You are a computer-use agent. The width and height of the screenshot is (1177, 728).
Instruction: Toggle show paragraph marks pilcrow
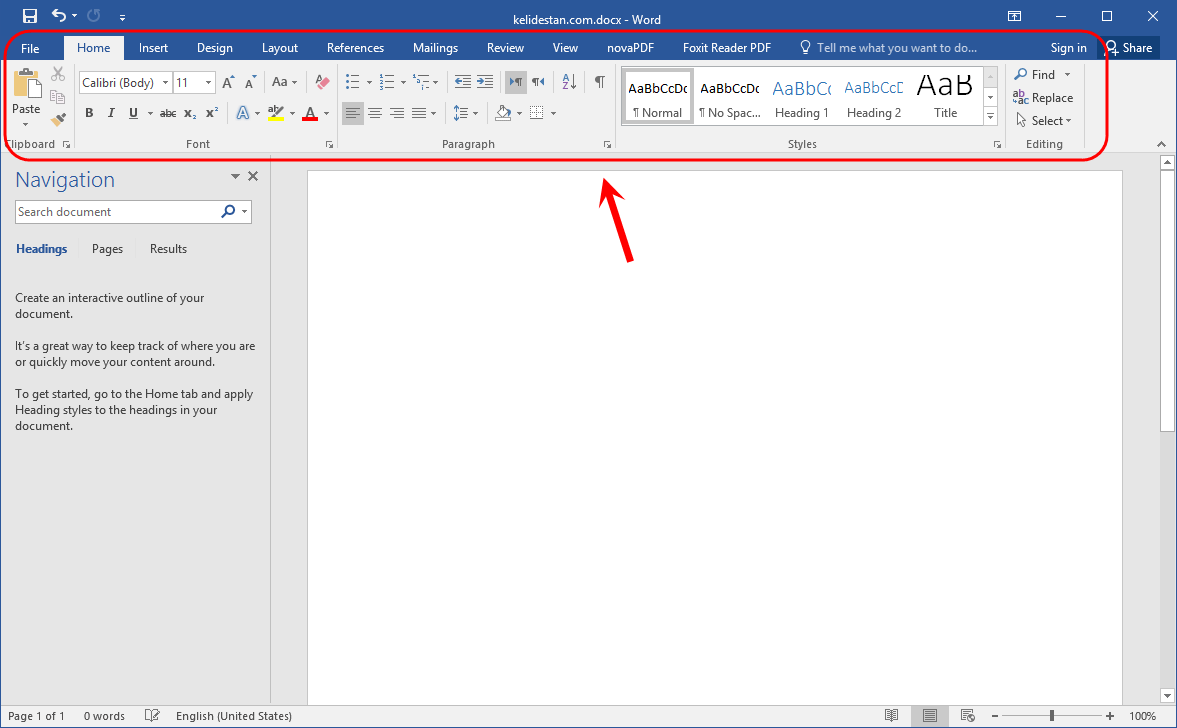pos(600,82)
